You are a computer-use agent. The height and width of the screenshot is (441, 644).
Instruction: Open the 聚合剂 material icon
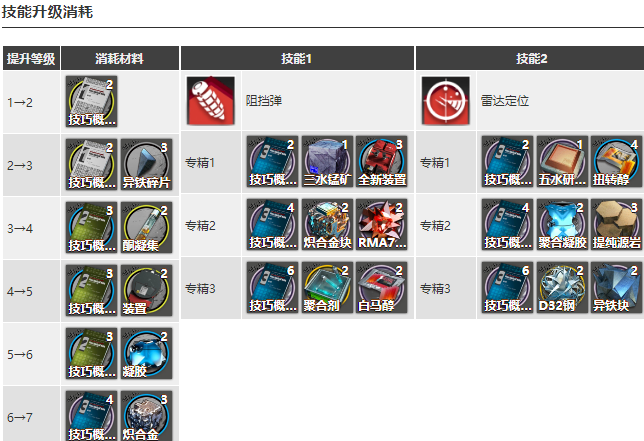click(327, 287)
